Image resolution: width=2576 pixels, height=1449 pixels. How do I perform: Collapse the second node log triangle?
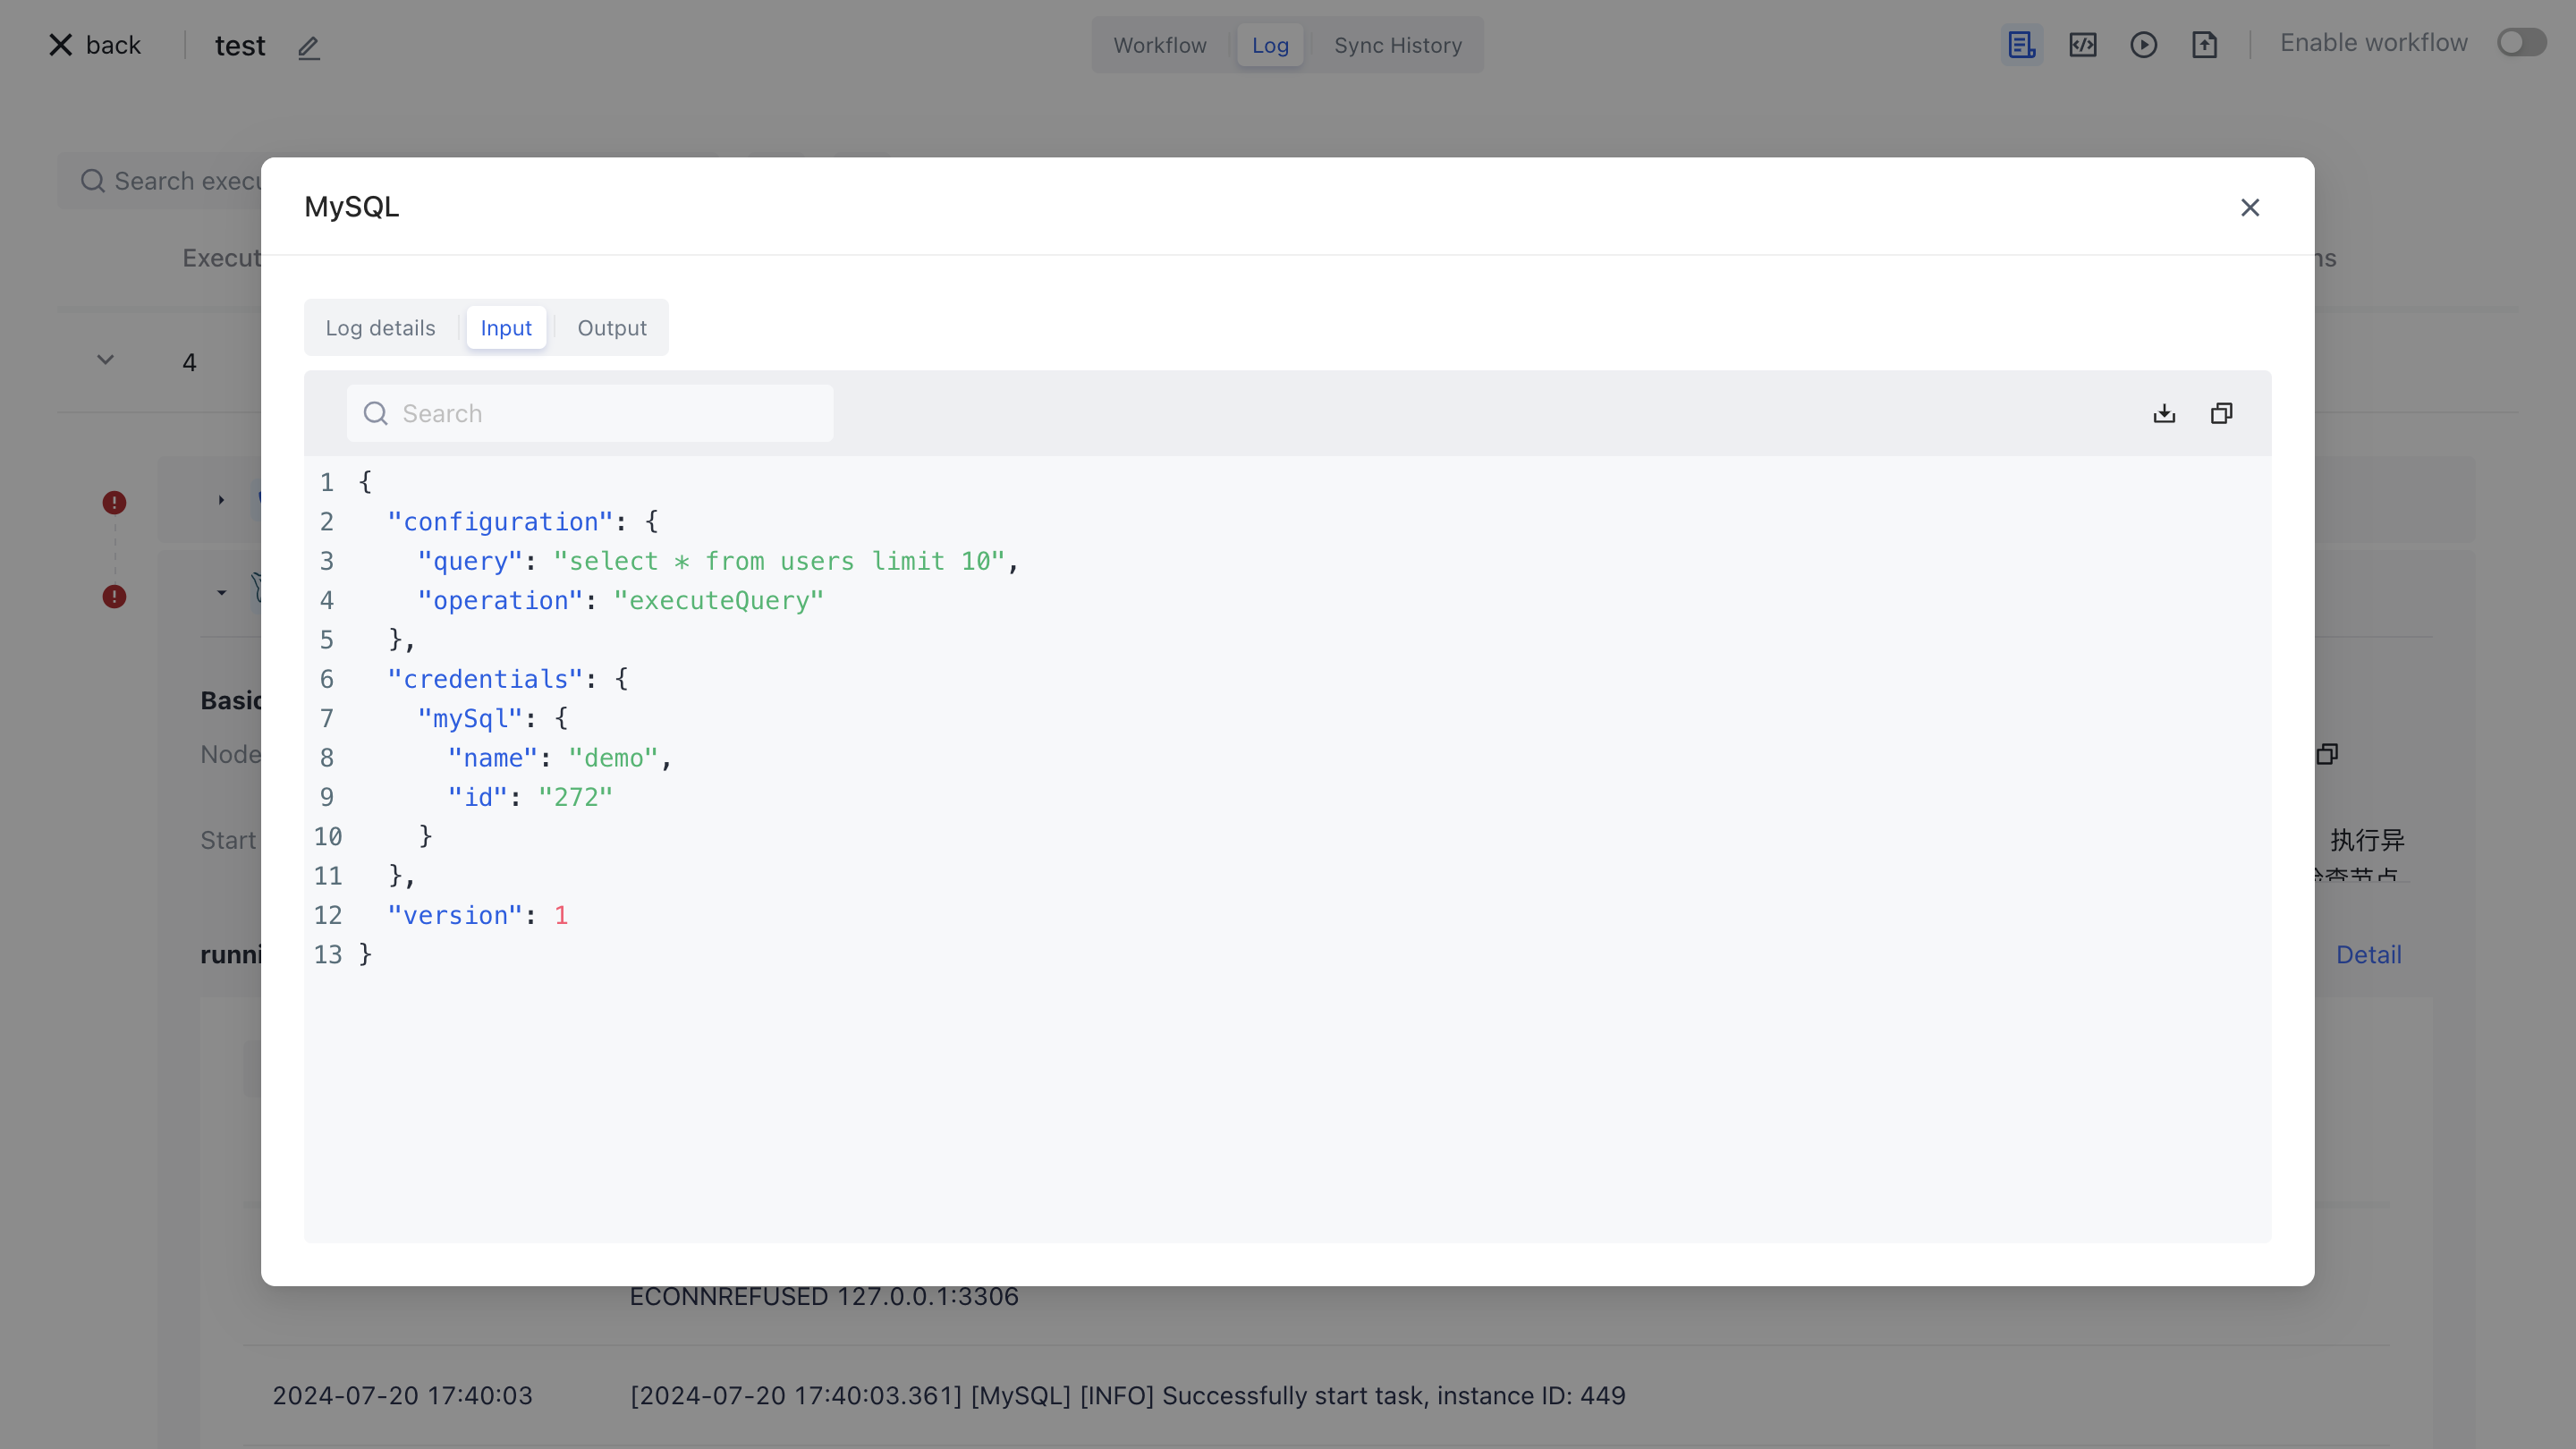221,593
